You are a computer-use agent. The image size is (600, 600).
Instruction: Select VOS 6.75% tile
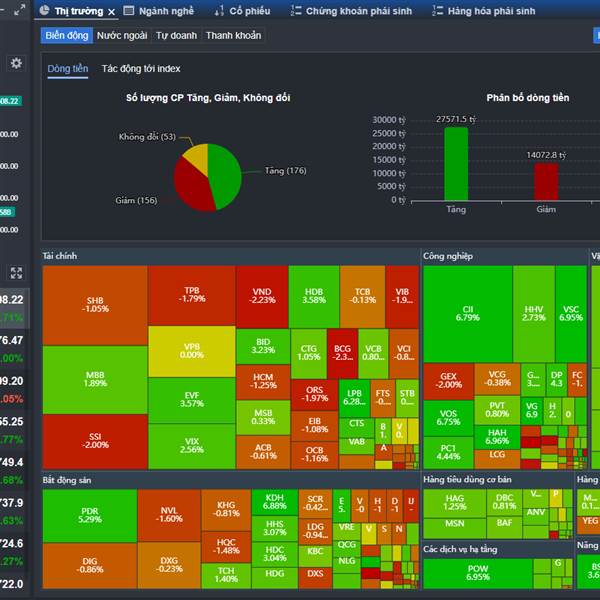click(448, 418)
